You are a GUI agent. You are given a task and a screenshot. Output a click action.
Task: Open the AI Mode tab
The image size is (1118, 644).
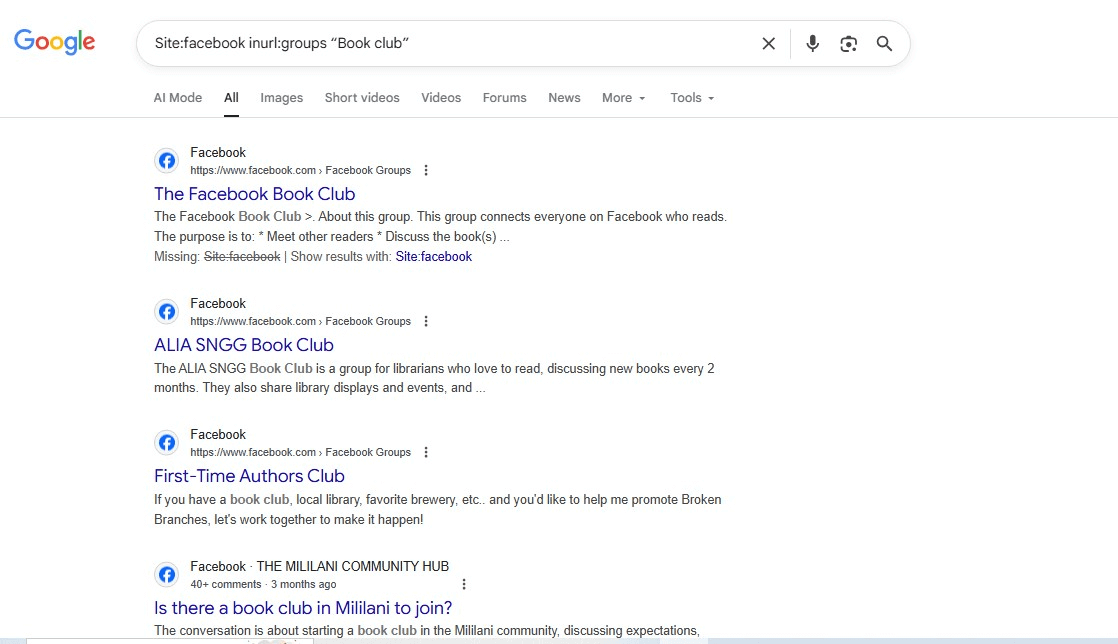[177, 97]
